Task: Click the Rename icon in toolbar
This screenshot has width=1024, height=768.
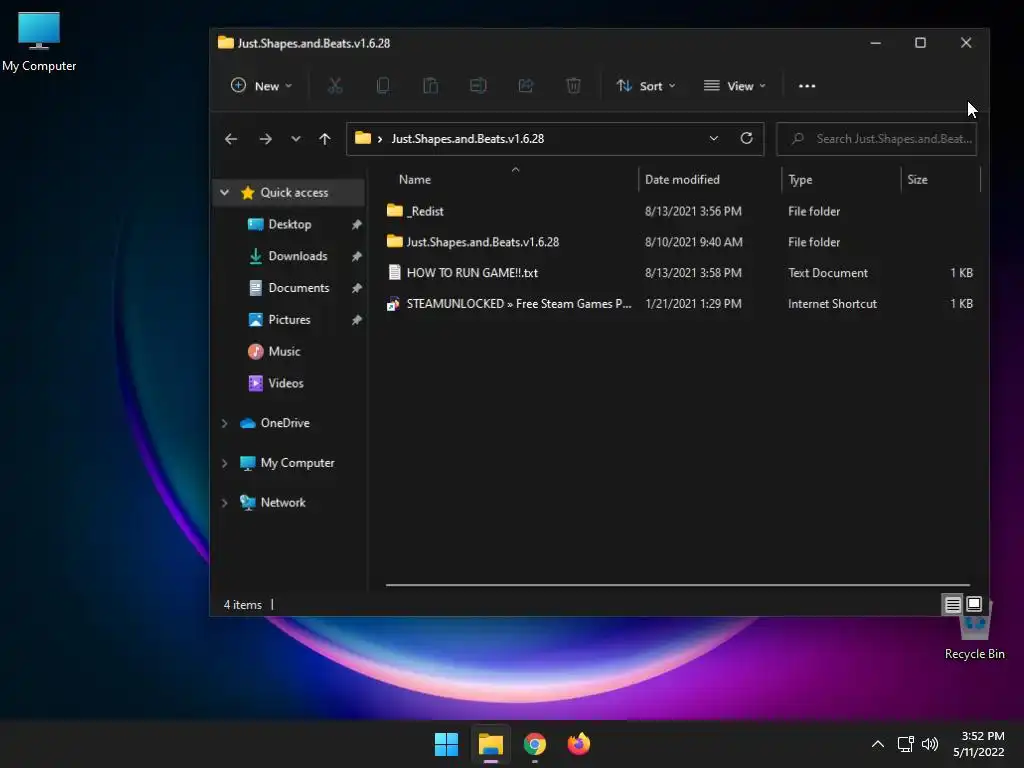Action: (478, 86)
